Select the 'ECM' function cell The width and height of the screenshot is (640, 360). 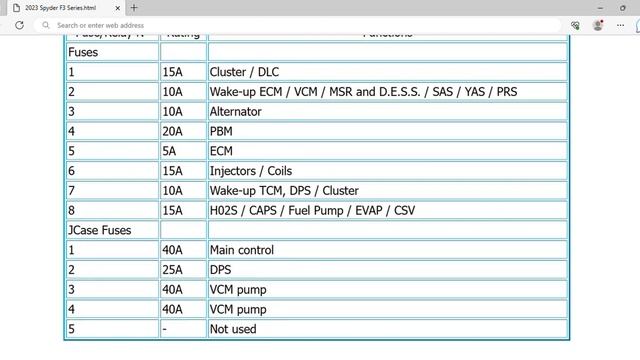click(388, 151)
